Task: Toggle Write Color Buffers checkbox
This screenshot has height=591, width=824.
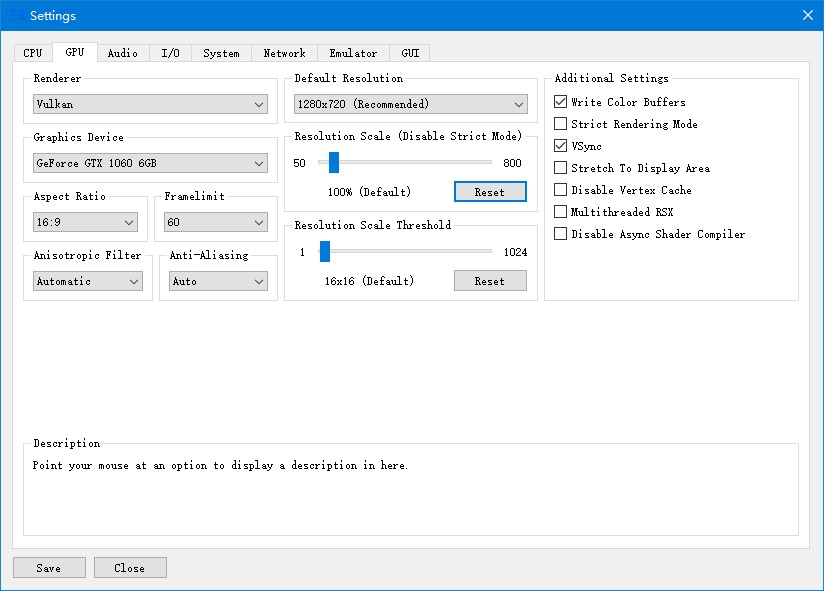Action: click(561, 102)
